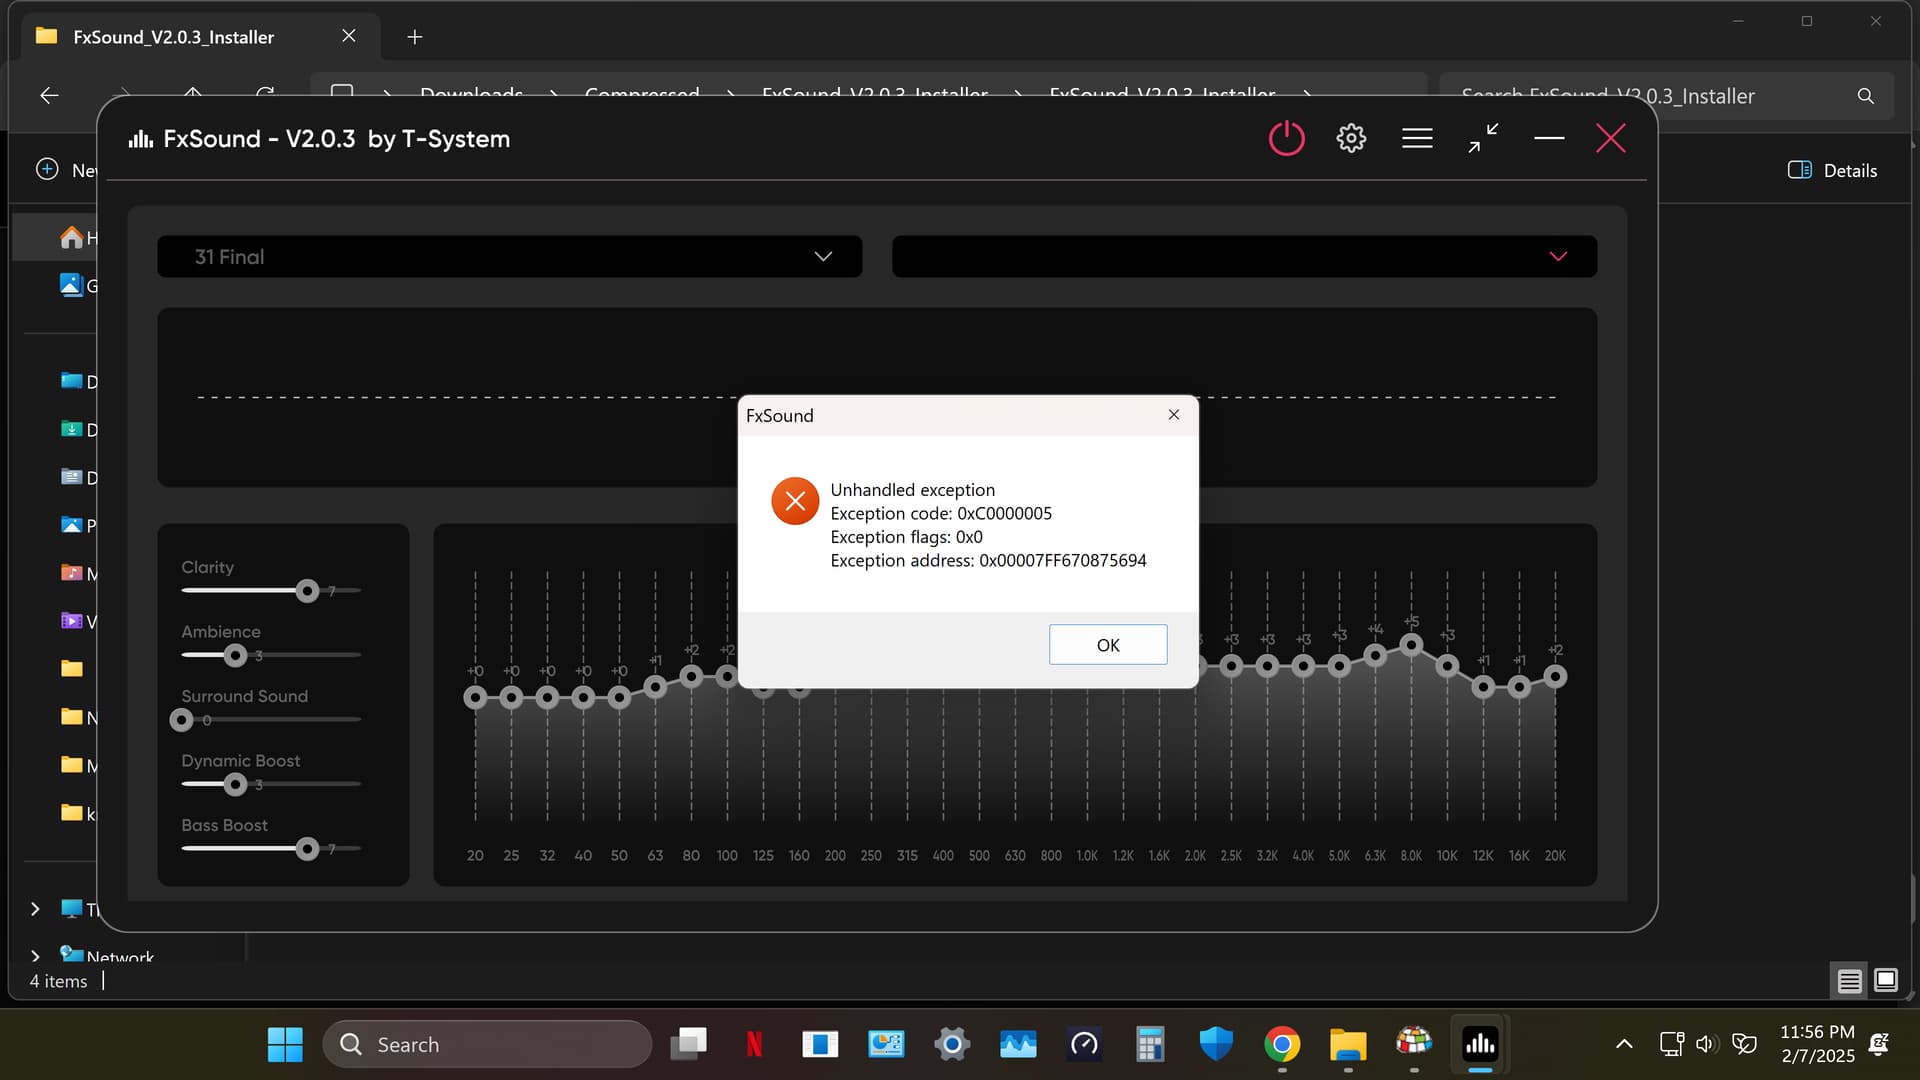This screenshot has width=1920, height=1080.
Task: Add a new tab in File Explorer
Action: pos(415,37)
